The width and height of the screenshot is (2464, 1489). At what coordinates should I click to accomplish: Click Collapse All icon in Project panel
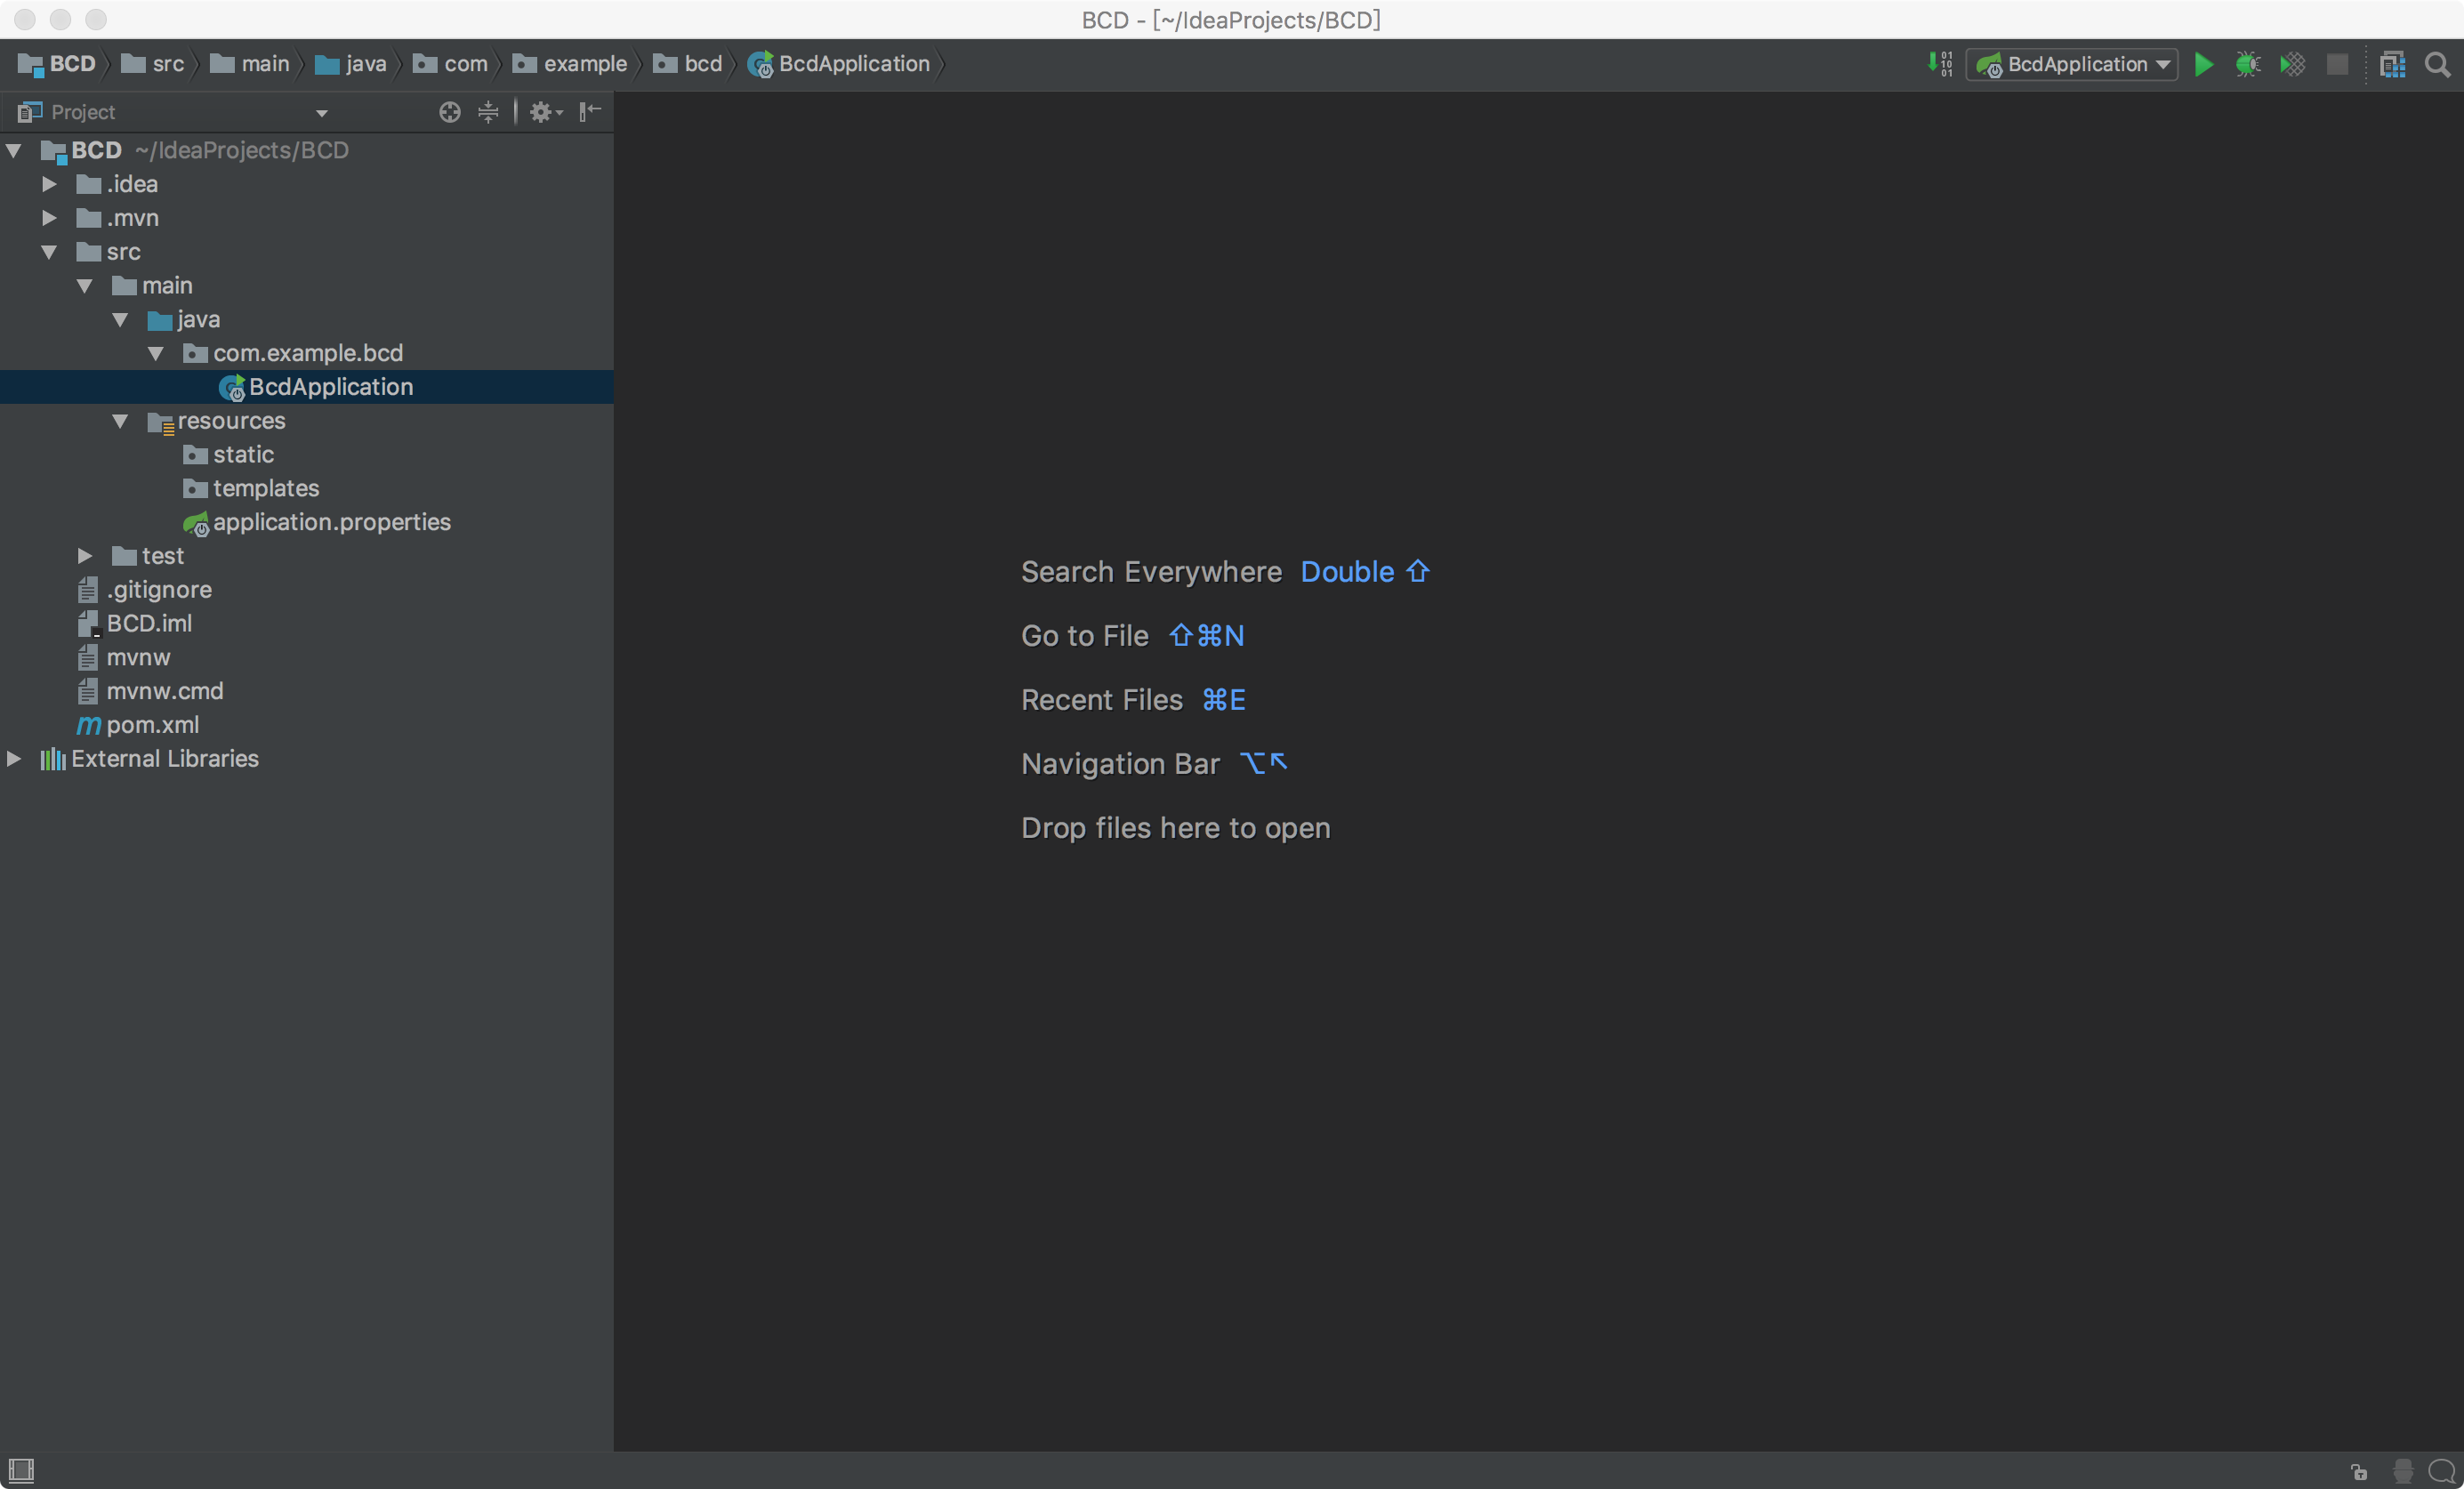coord(488,112)
